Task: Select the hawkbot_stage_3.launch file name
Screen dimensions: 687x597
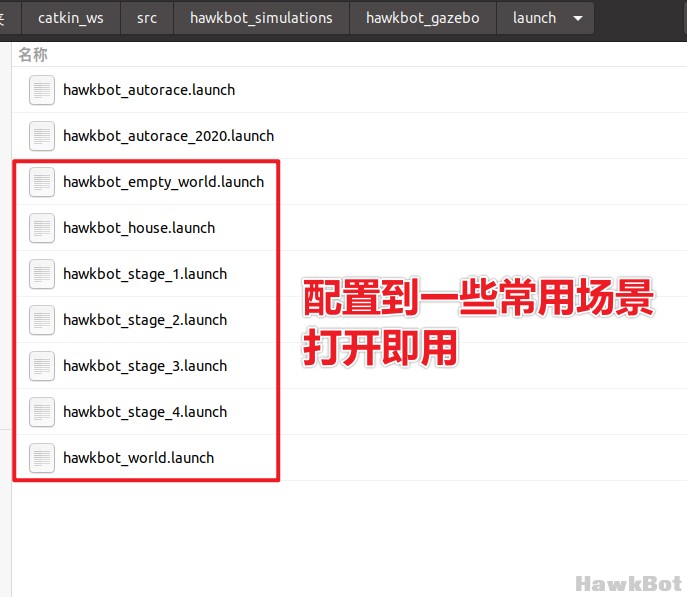Action: tap(145, 366)
